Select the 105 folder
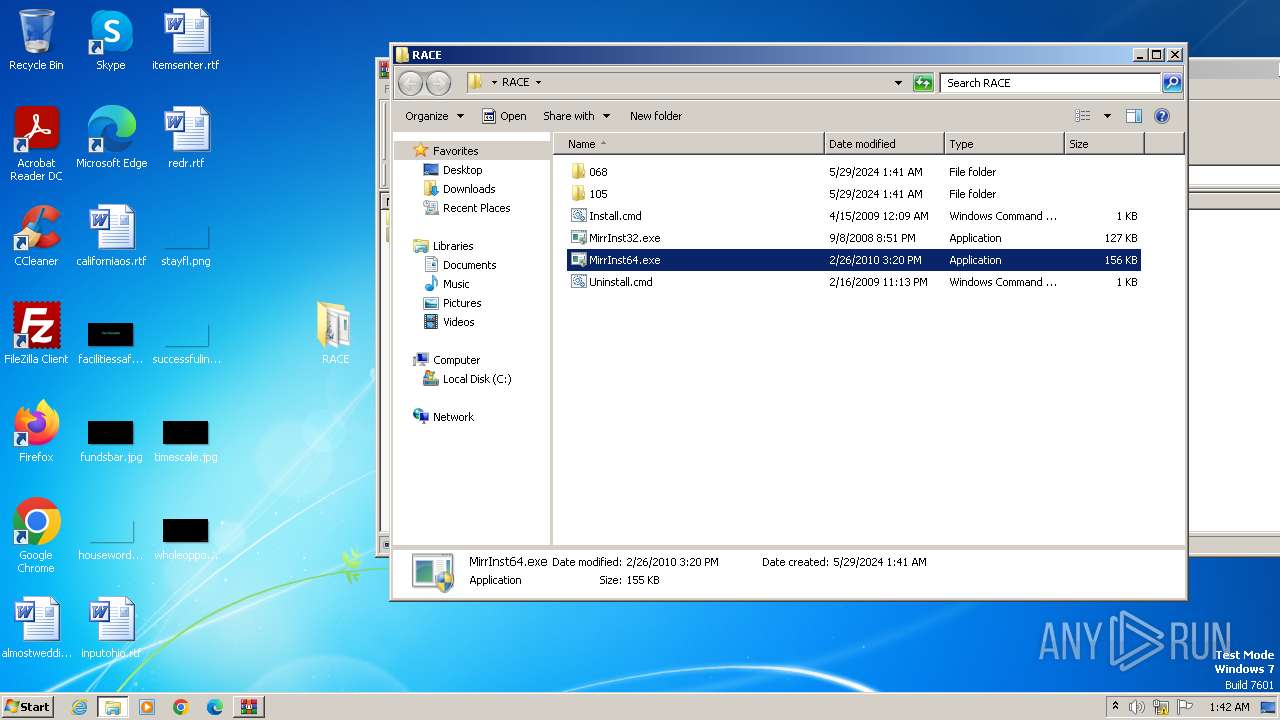 tap(854, 194)
